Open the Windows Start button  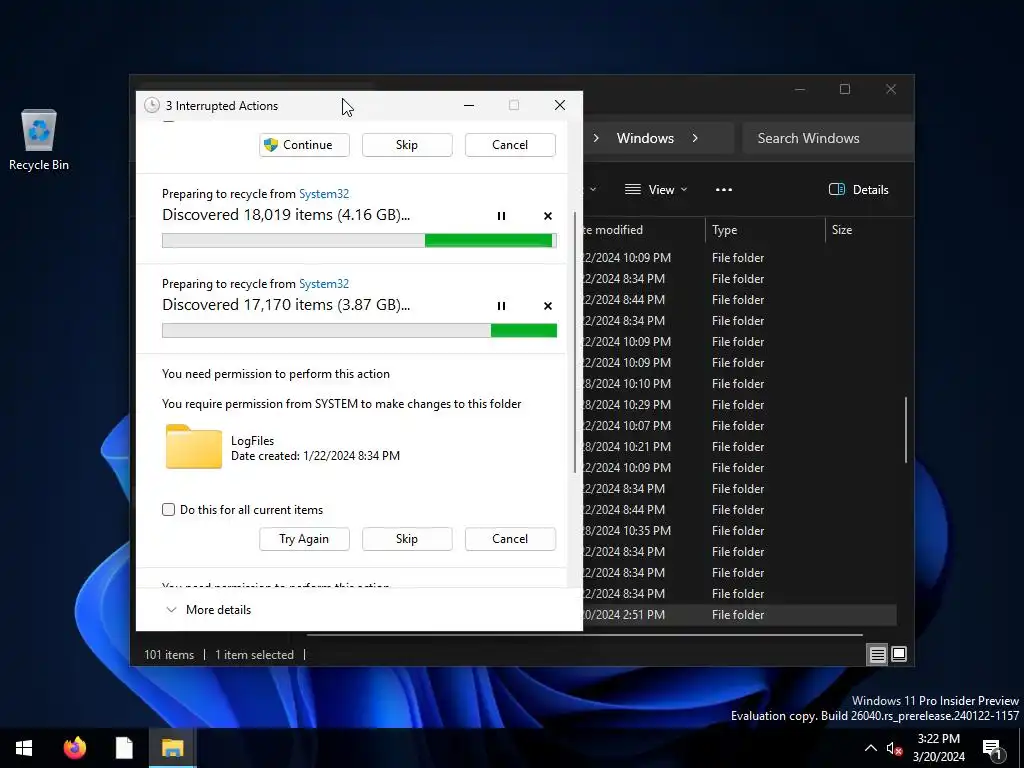[x=24, y=748]
